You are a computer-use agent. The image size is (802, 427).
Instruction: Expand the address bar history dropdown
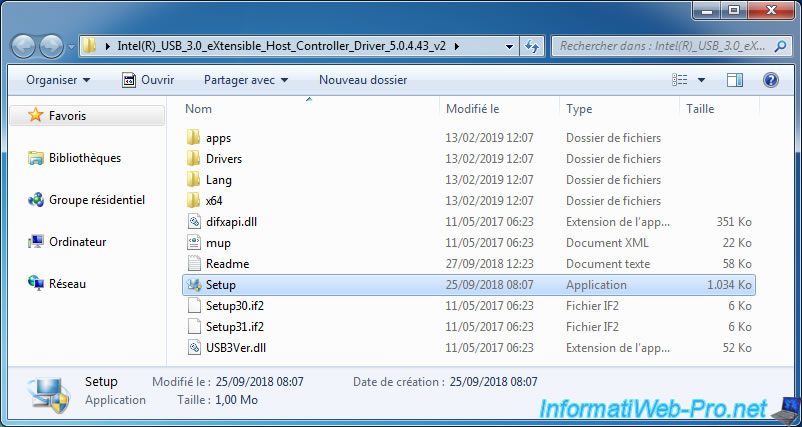click(509, 46)
